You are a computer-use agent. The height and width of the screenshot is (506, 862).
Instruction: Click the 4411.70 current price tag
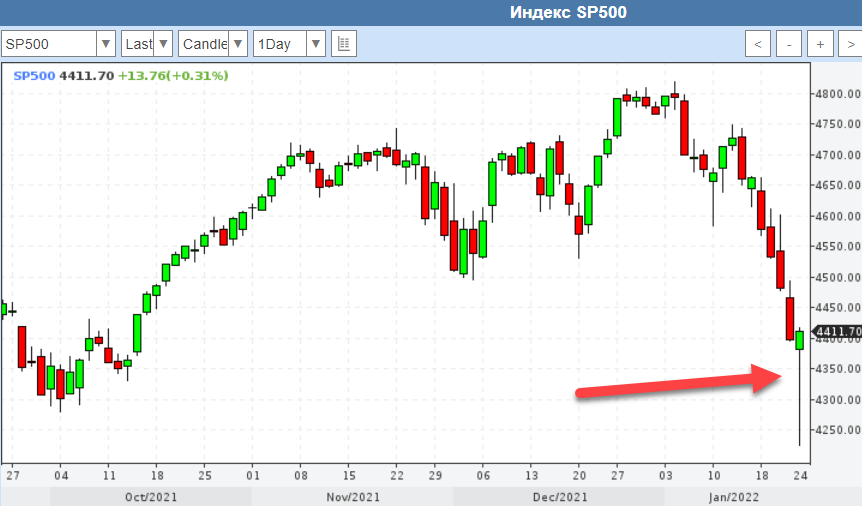pos(838,332)
